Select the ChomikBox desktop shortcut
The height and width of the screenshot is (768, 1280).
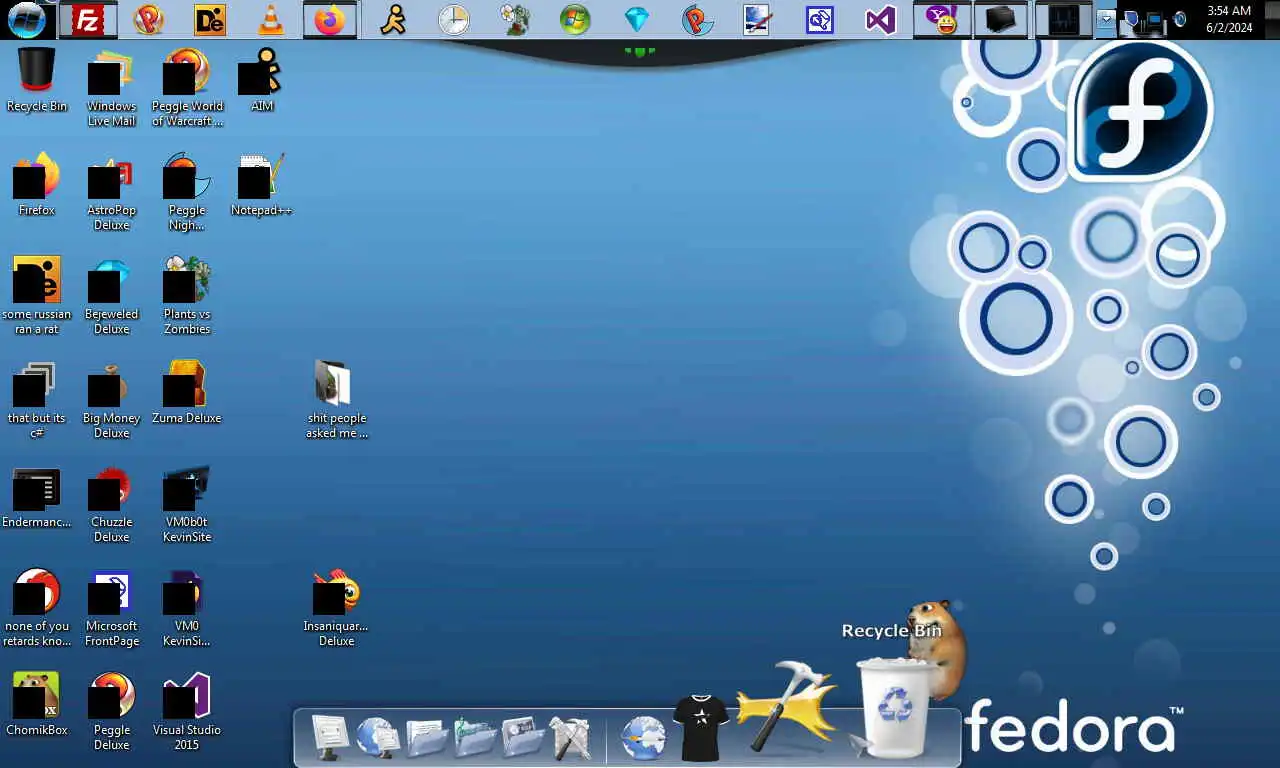pyautogui.click(x=37, y=704)
